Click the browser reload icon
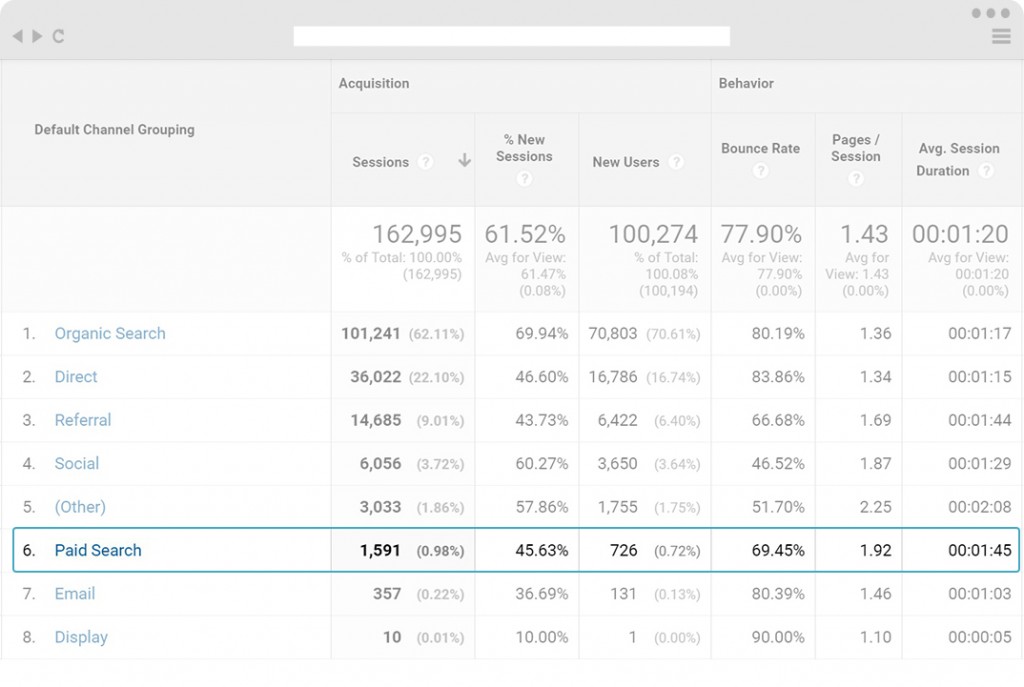The image size is (1024, 687). tap(58, 37)
